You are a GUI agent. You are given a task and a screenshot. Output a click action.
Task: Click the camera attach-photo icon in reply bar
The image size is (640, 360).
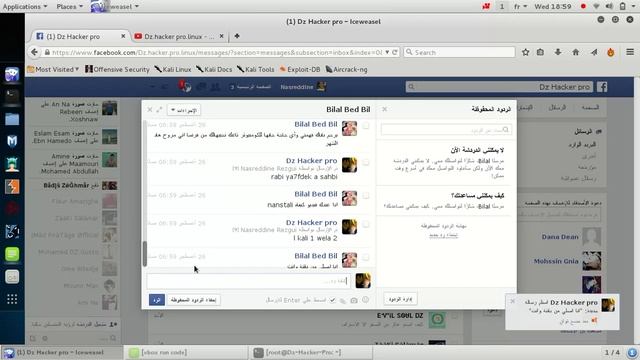coord(353,300)
